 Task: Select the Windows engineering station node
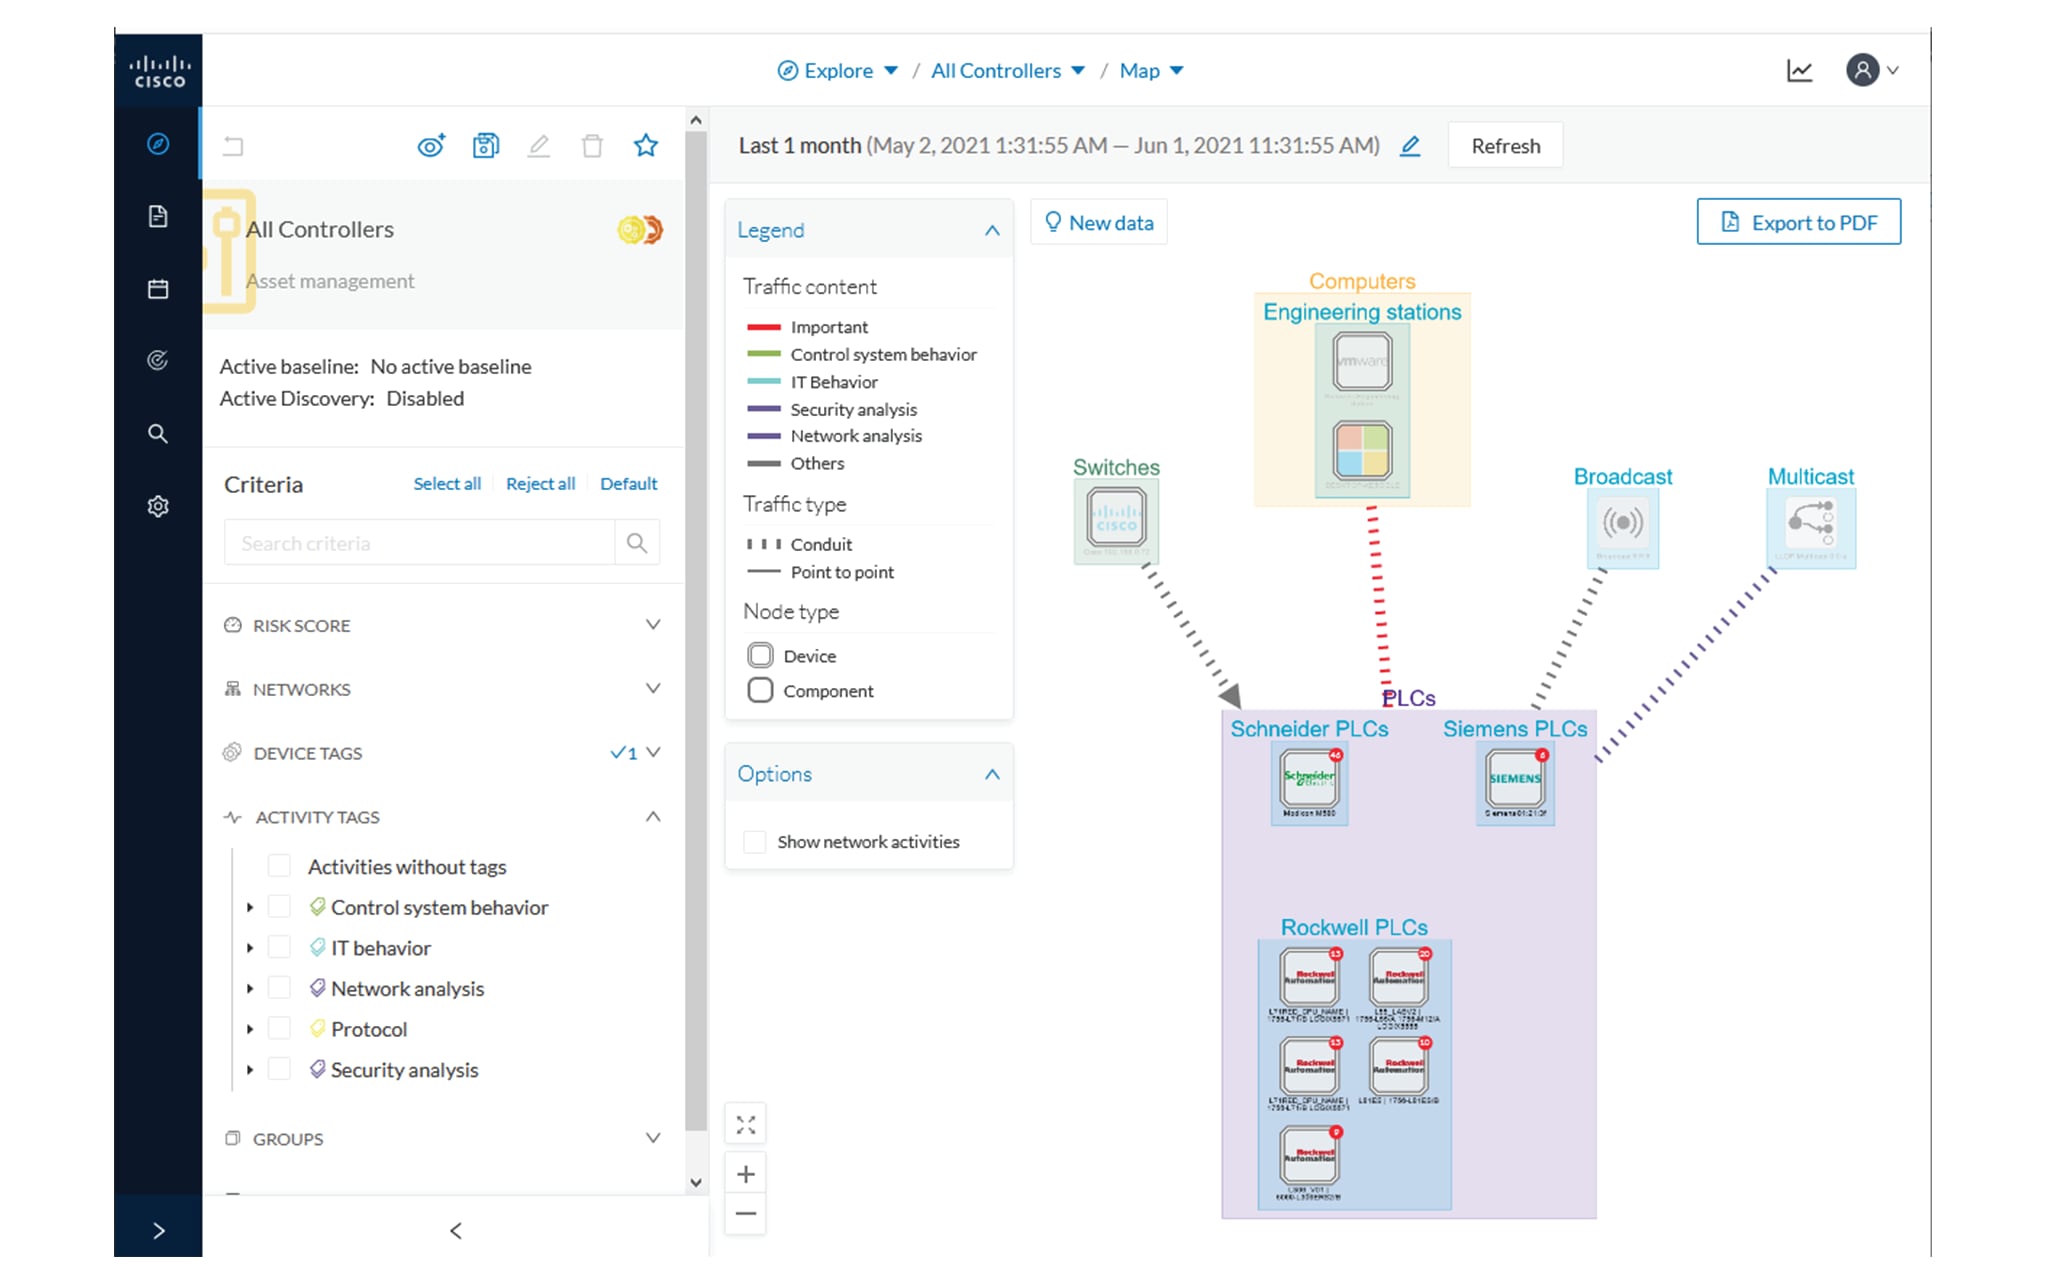1362,450
